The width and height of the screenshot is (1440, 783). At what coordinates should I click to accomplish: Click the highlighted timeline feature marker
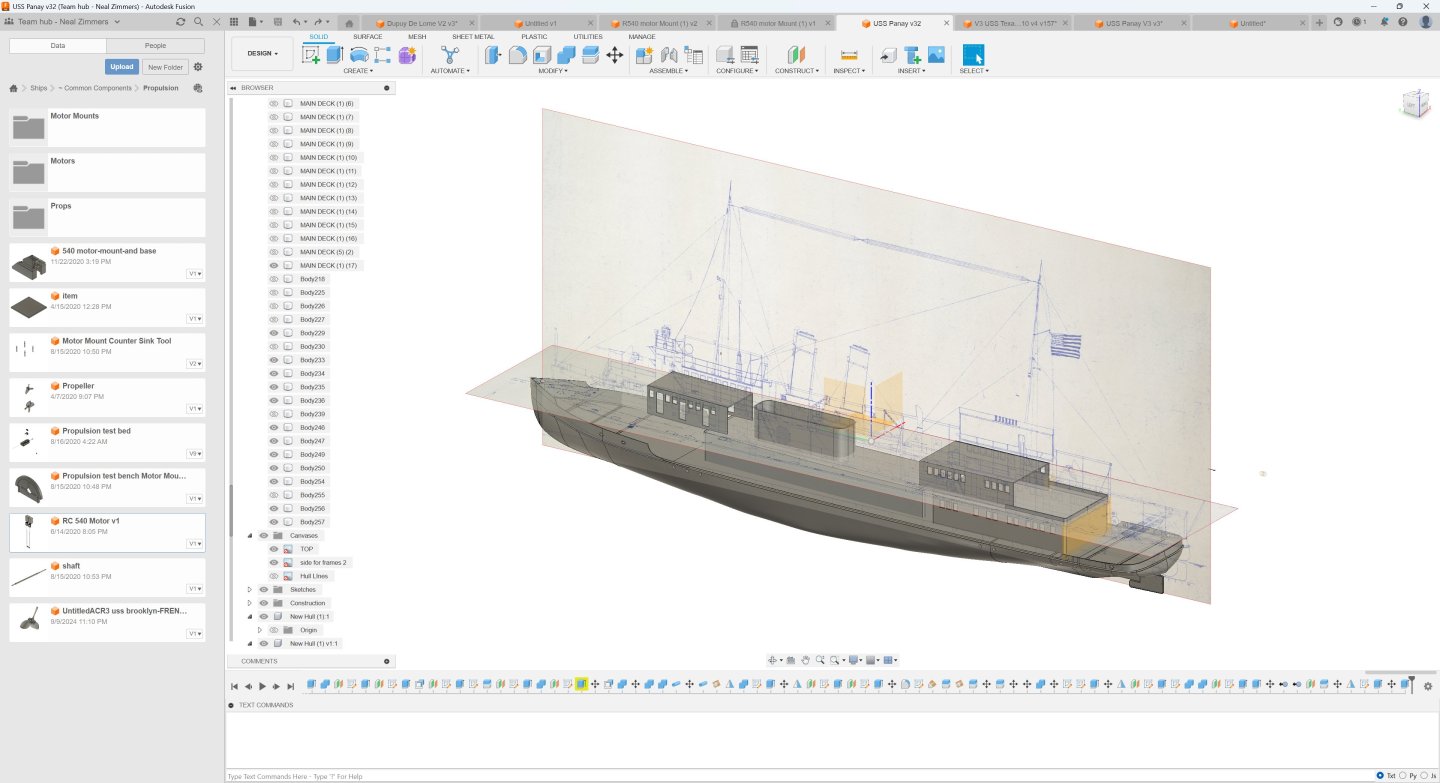580,684
